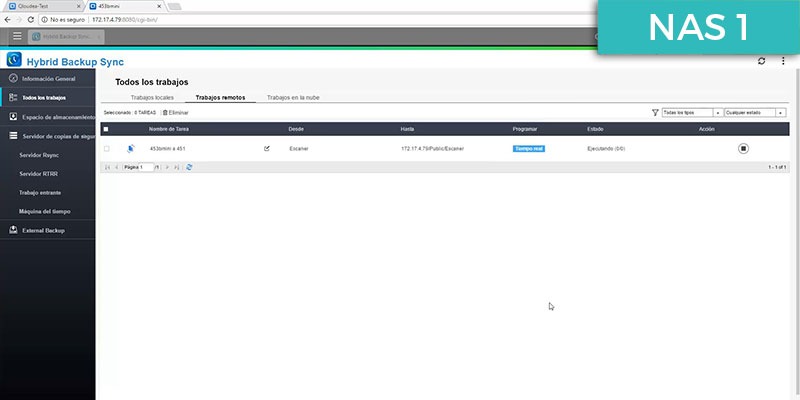Switch to the Trabajos en la nube tab
The width and height of the screenshot is (800, 400).
coord(293,97)
